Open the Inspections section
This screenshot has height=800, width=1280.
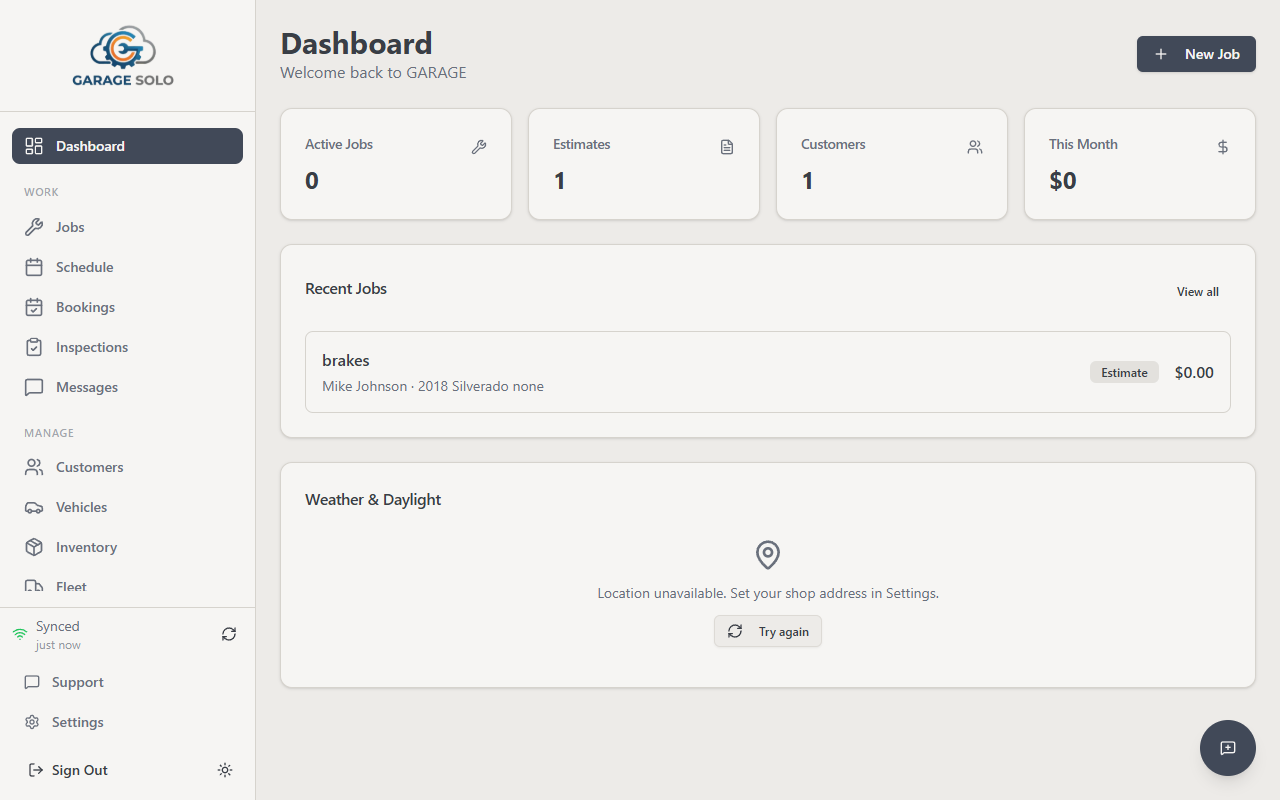coord(127,347)
